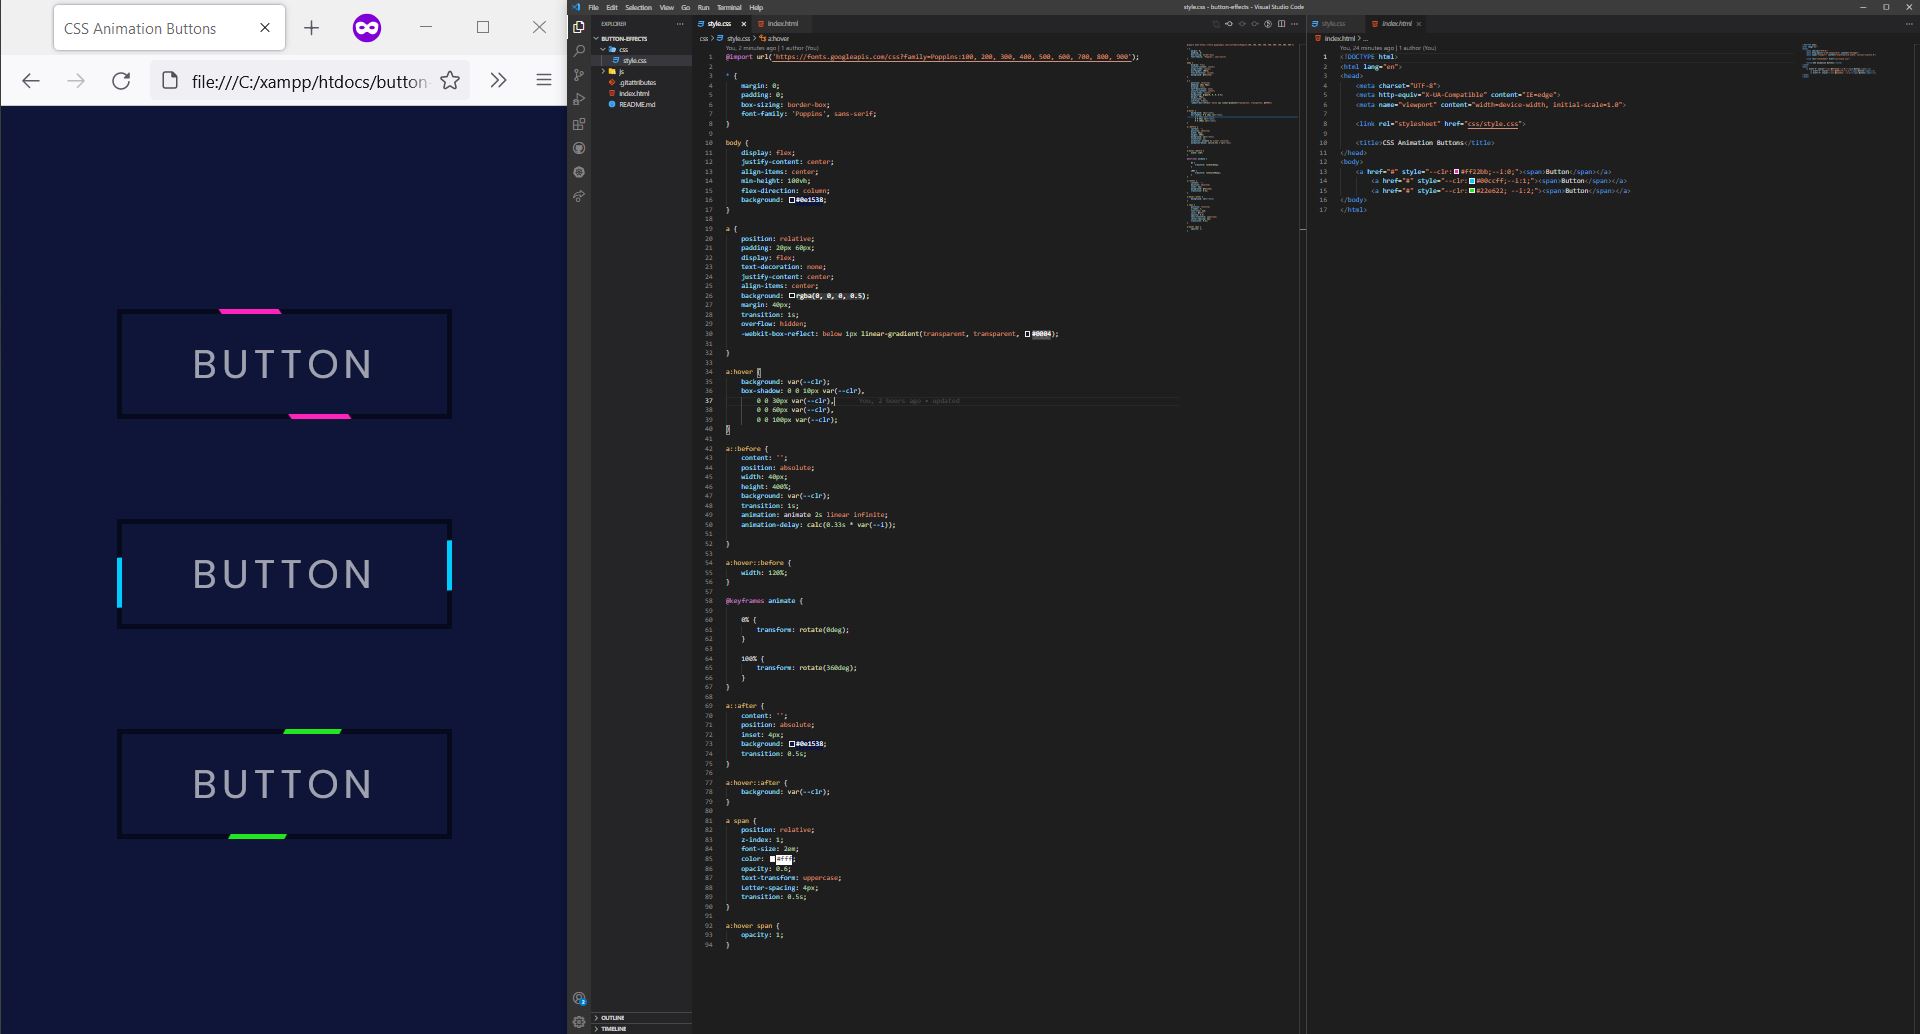The width and height of the screenshot is (1920, 1034).
Task: Switch to style.css tab in right editor
Action: point(1334,24)
